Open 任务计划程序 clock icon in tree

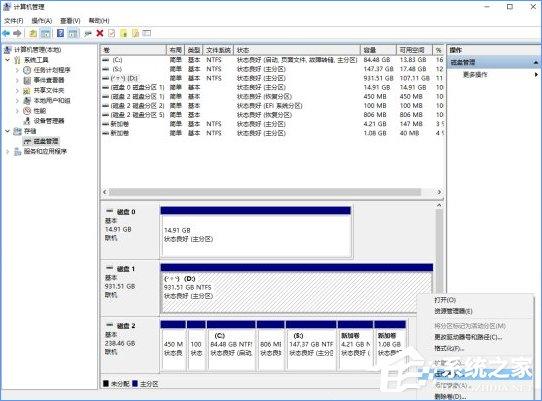[x=27, y=70]
